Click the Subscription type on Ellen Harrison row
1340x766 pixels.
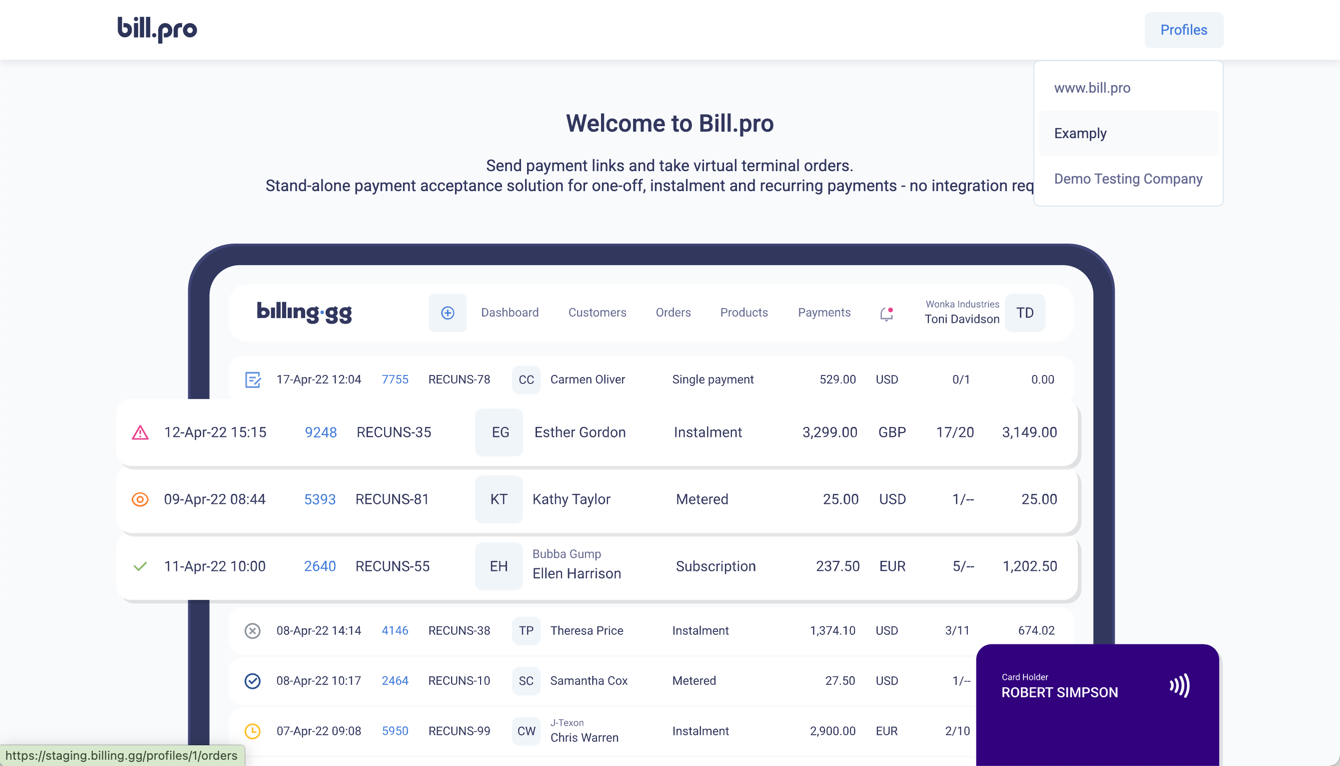tap(716, 566)
